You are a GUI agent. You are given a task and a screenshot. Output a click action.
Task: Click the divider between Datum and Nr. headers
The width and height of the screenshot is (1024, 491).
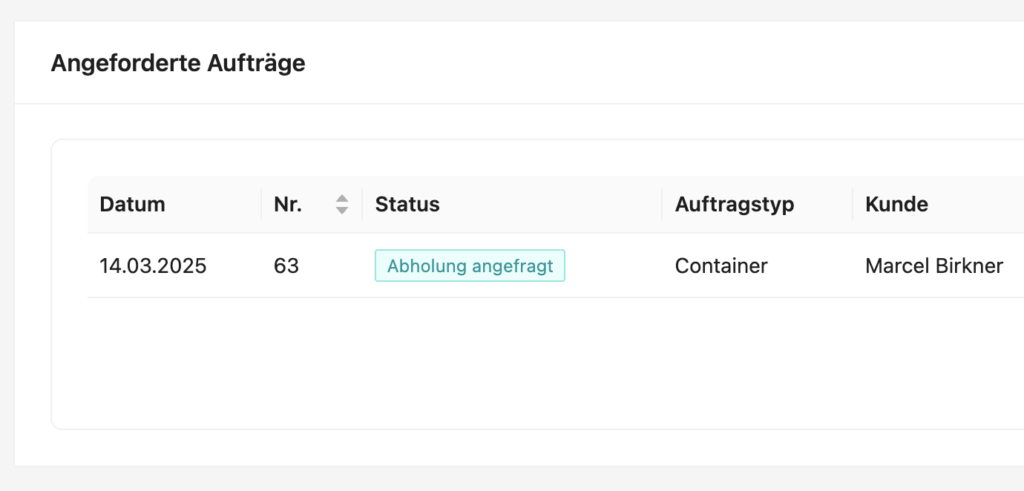[262, 204]
